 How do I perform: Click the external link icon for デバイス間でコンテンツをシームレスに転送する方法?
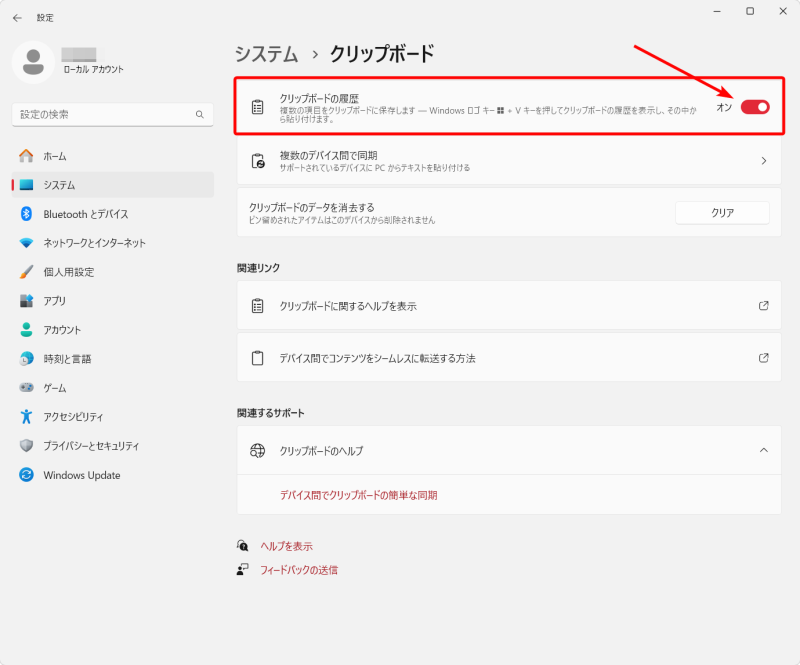pos(763,358)
